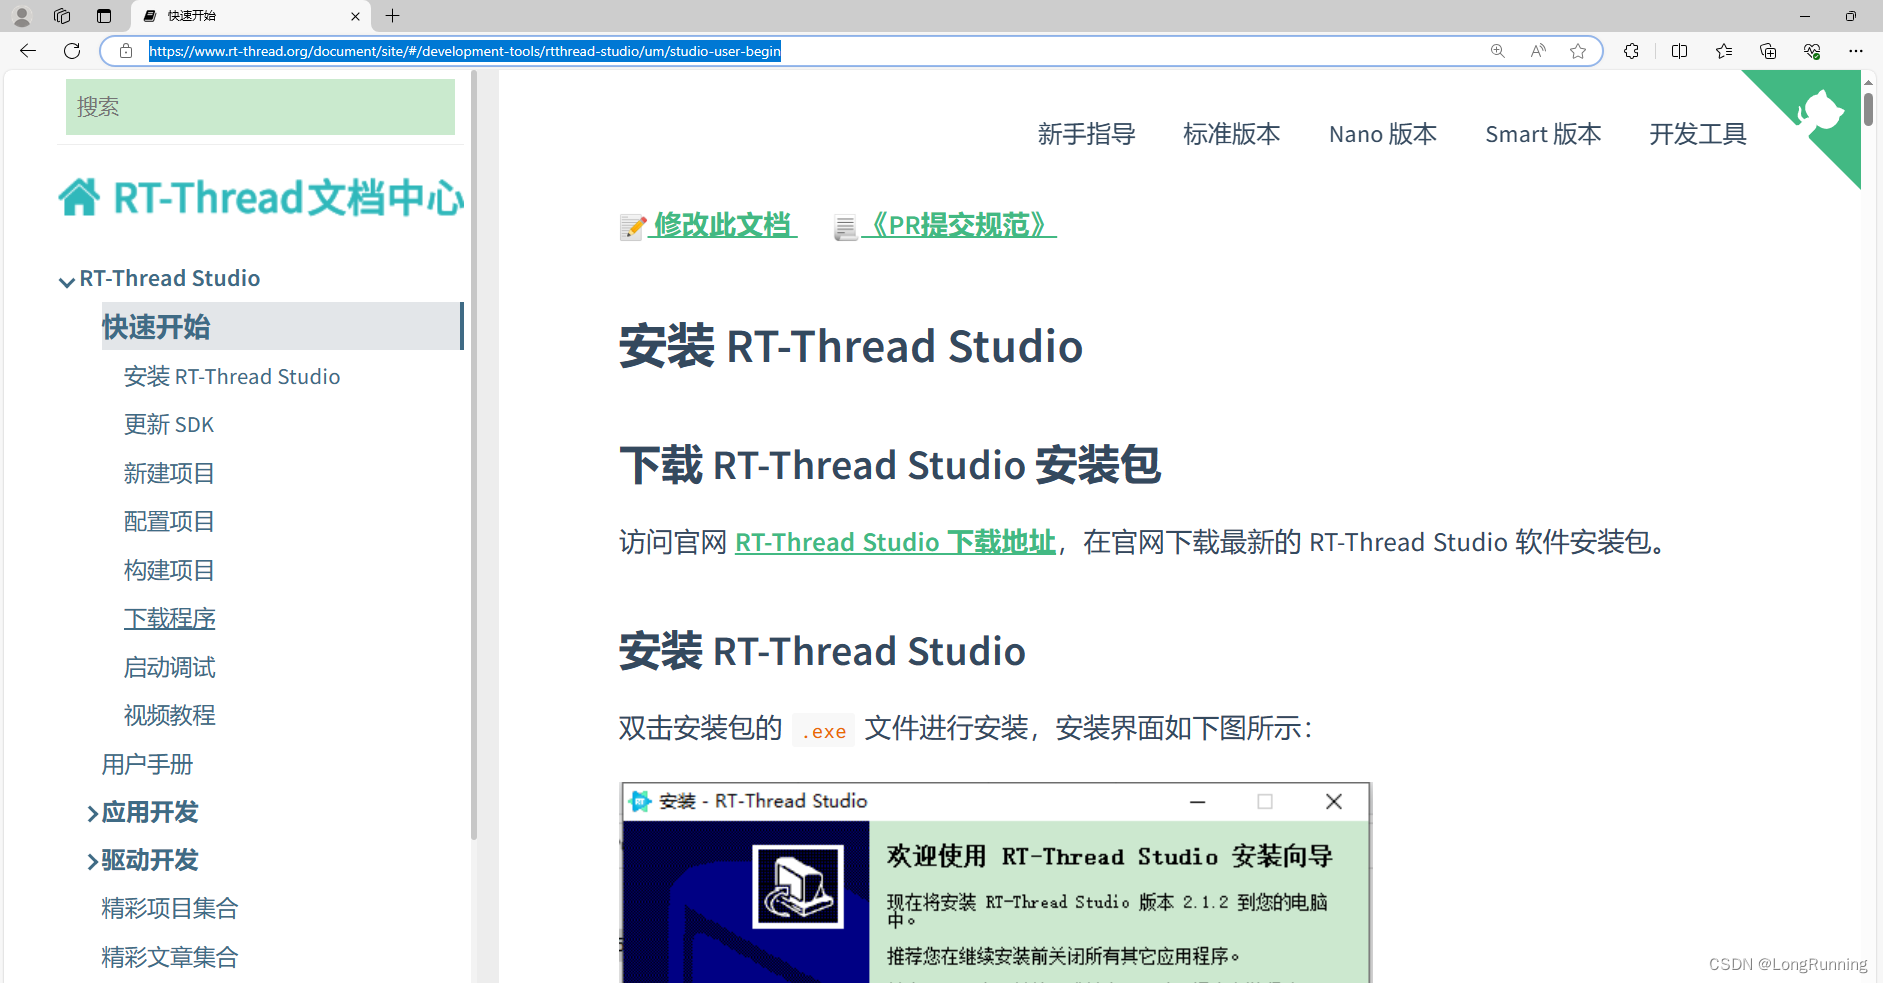Click the back navigation arrow
Viewport: 1883px width, 983px height.
coord(27,51)
